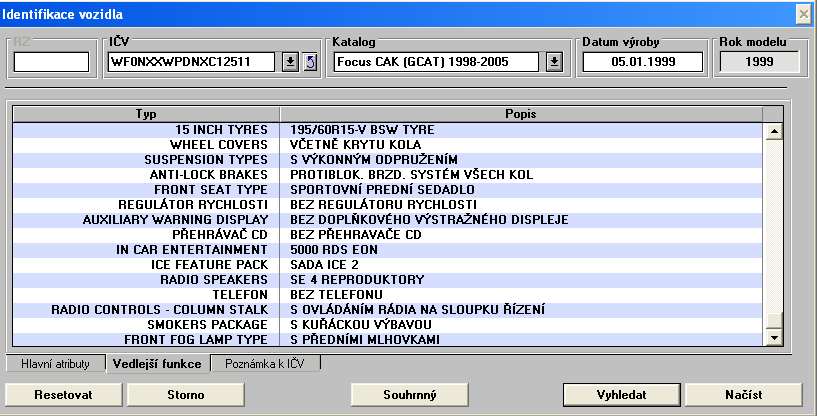
Task: Click the Typ column header
Action: point(146,114)
